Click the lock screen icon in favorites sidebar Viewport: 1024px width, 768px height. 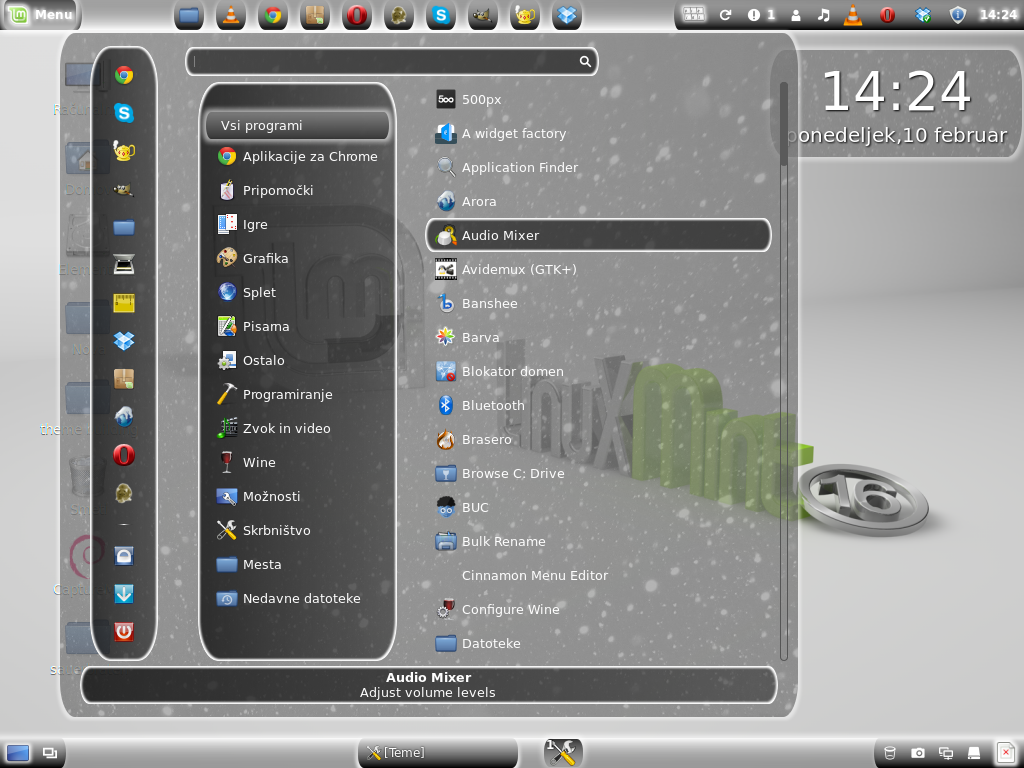124,556
